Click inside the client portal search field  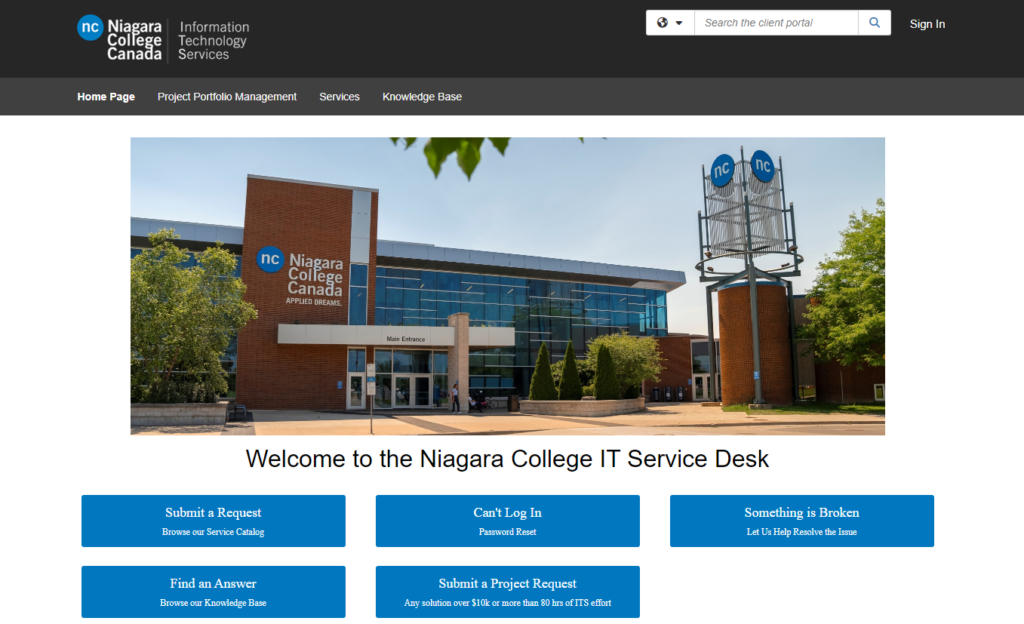pos(775,22)
